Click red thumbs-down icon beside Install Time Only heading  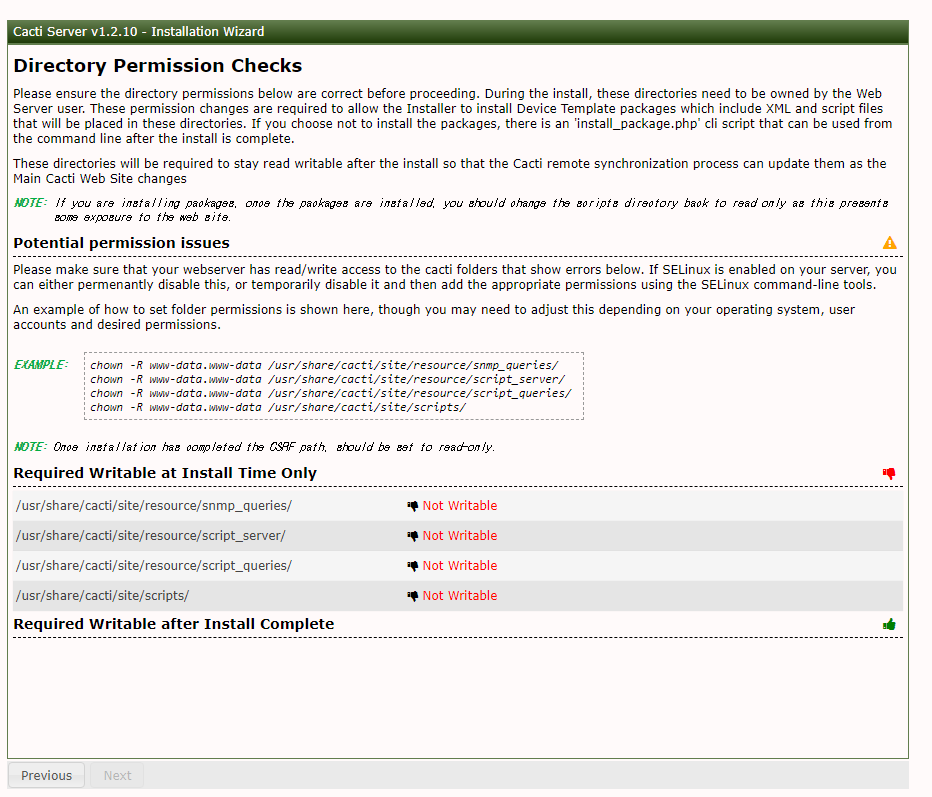click(889, 473)
